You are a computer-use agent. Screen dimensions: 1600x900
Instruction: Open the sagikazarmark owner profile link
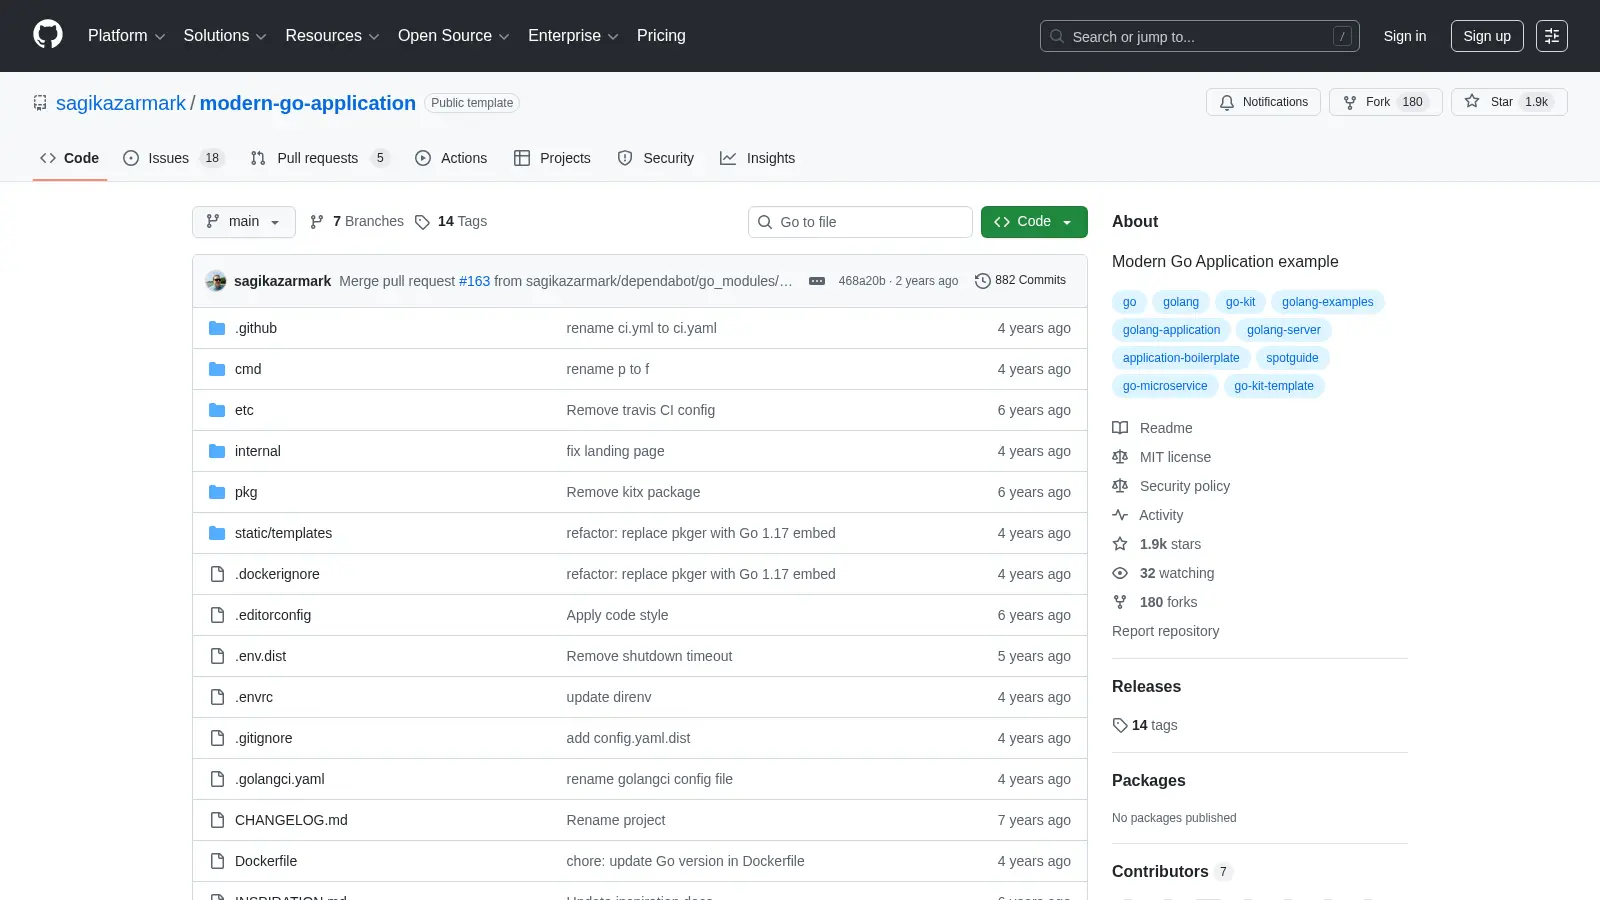coord(121,103)
